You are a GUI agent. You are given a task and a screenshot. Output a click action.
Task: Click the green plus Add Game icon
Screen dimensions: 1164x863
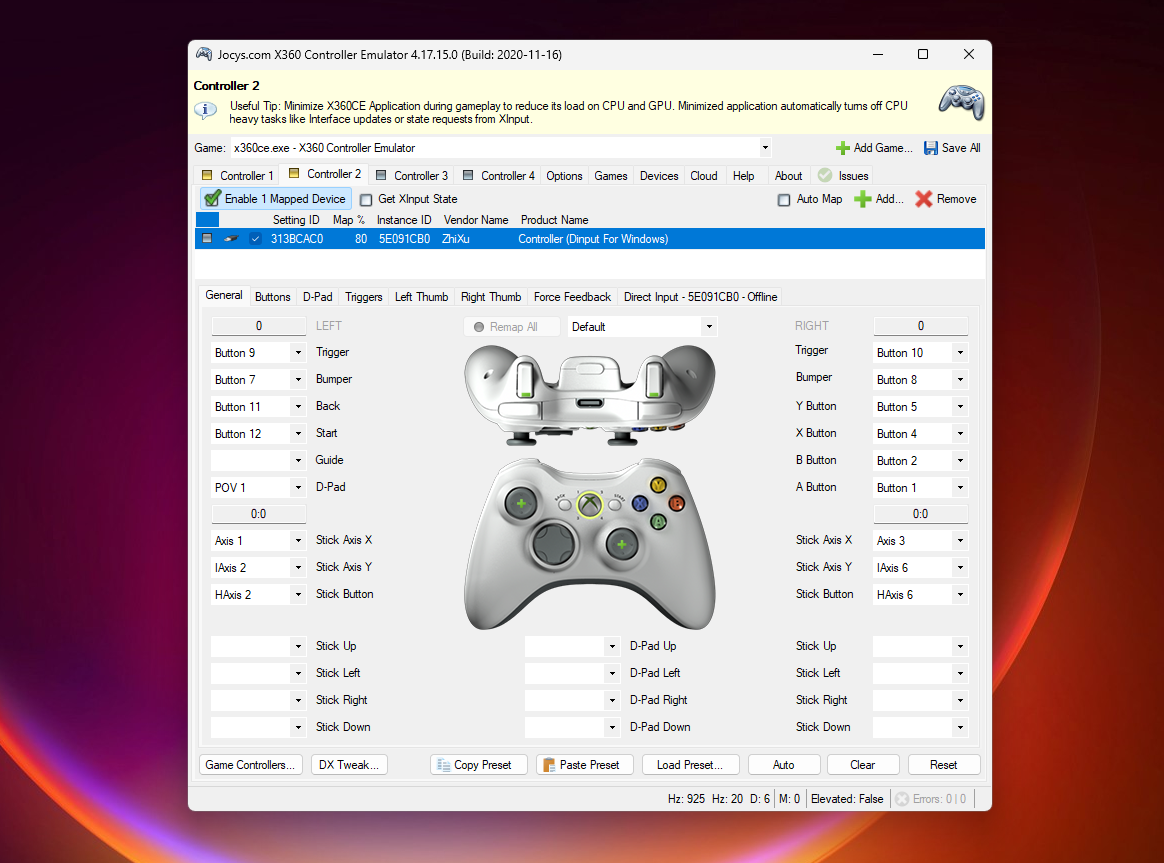tap(843, 148)
